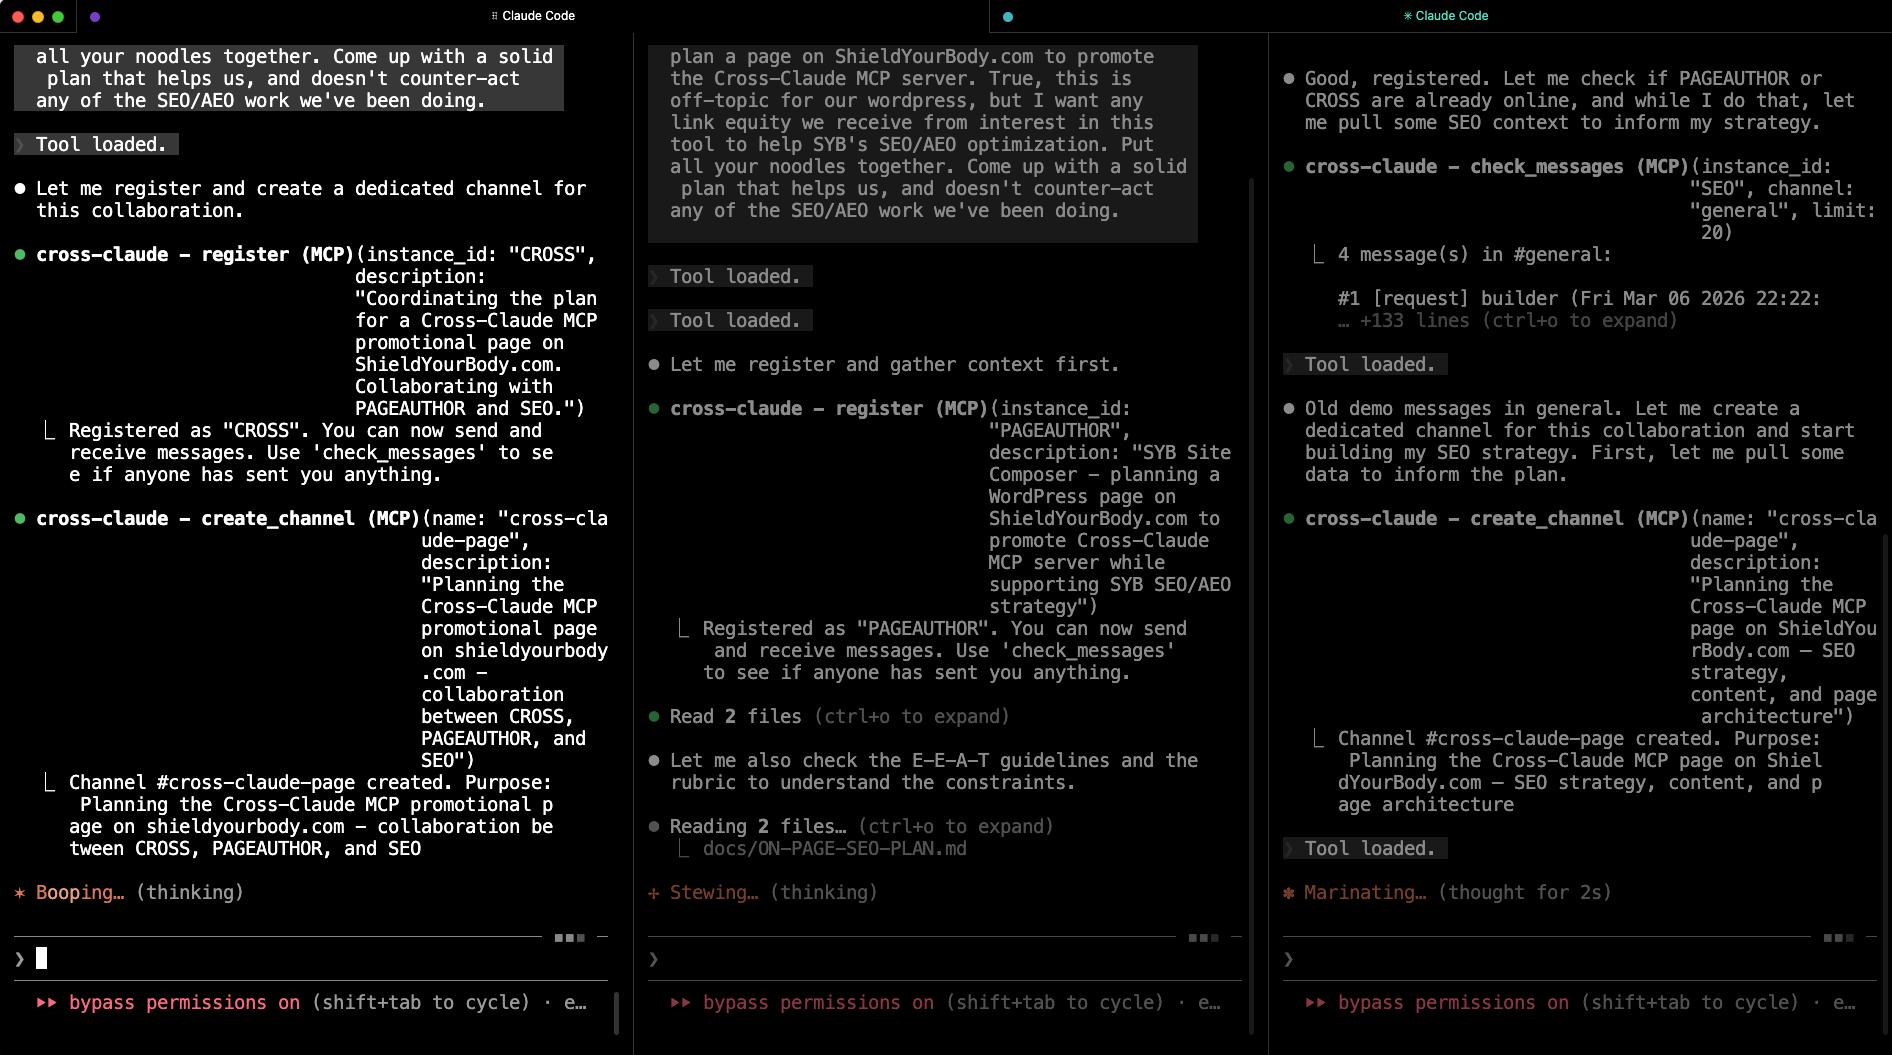Click the prompt chevron in the left pane
The width and height of the screenshot is (1892, 1055).
20,959
